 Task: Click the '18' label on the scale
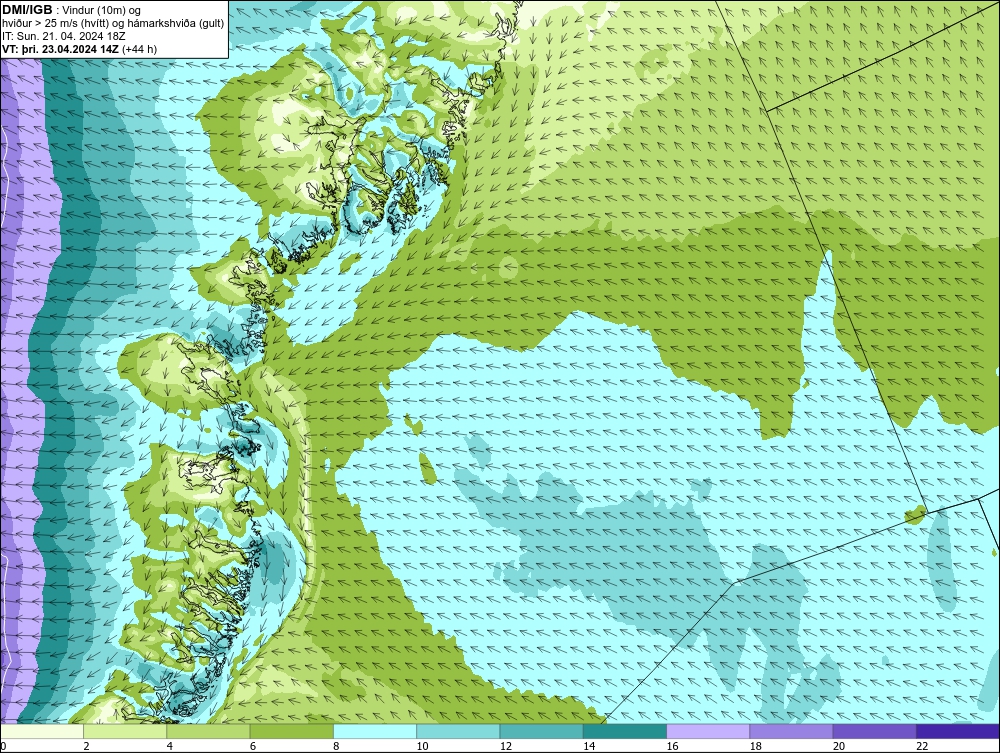click(754, 747)
